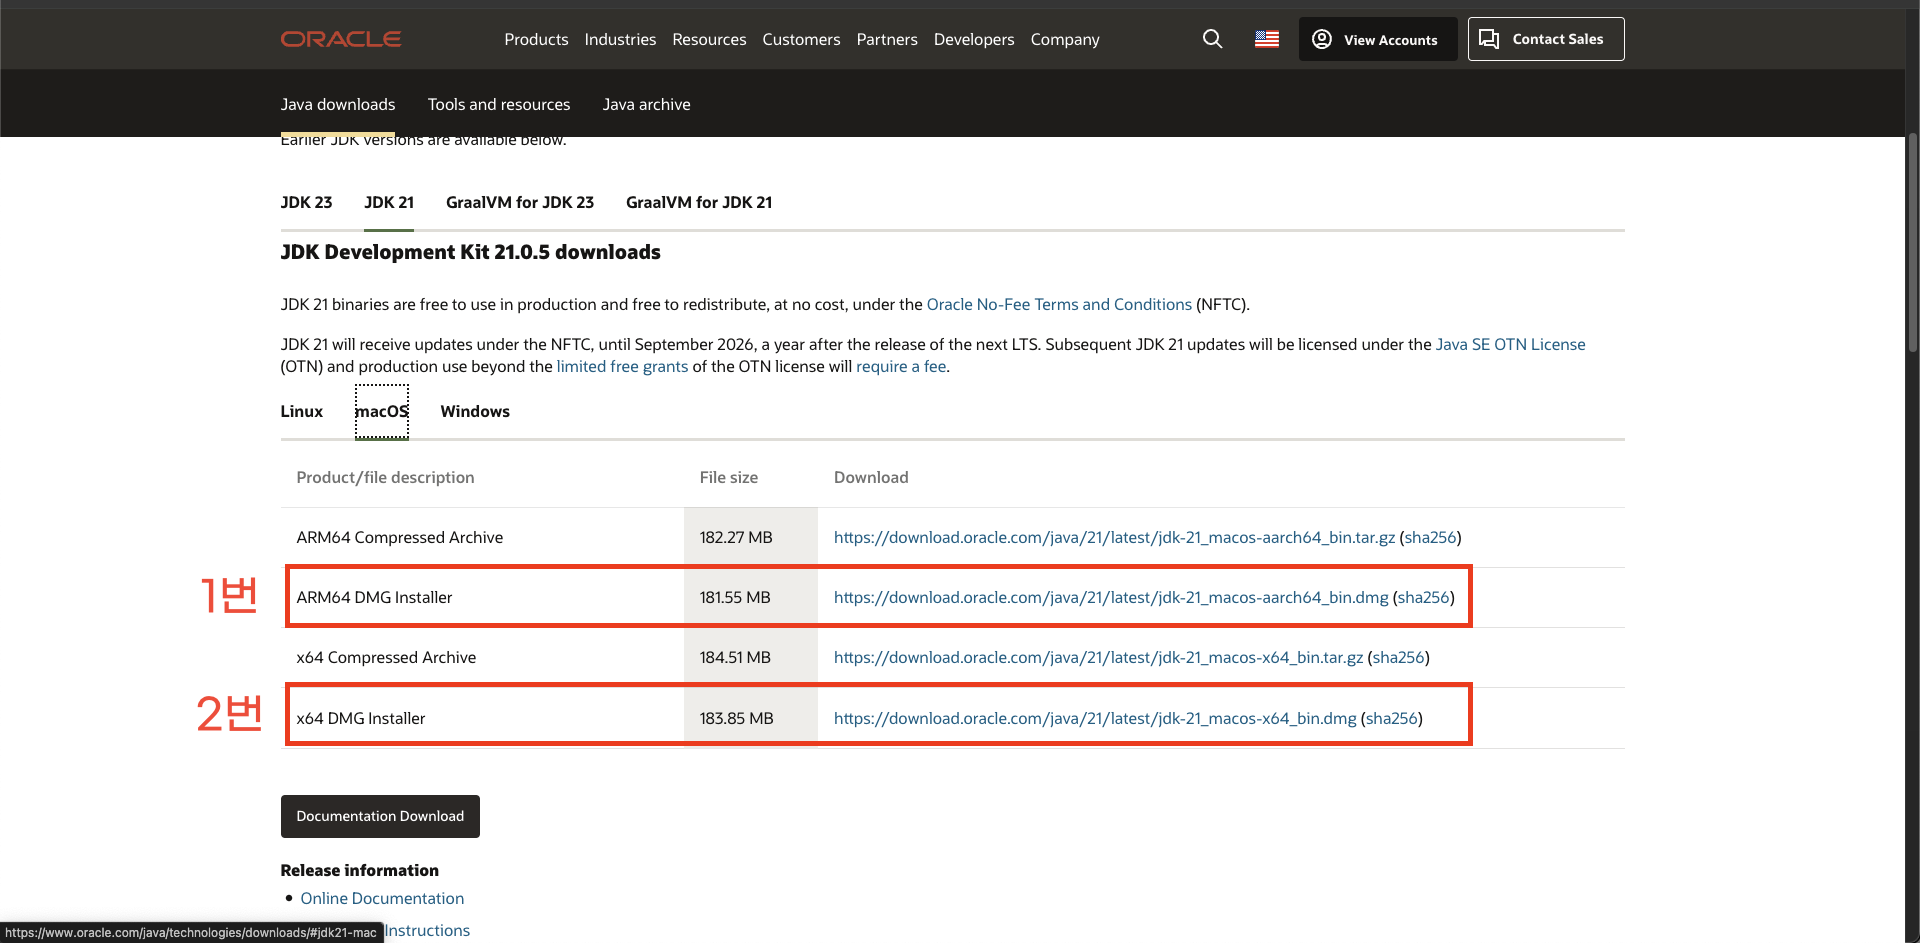
Task: Click the Oracle logo
Action: click(341, 39)
